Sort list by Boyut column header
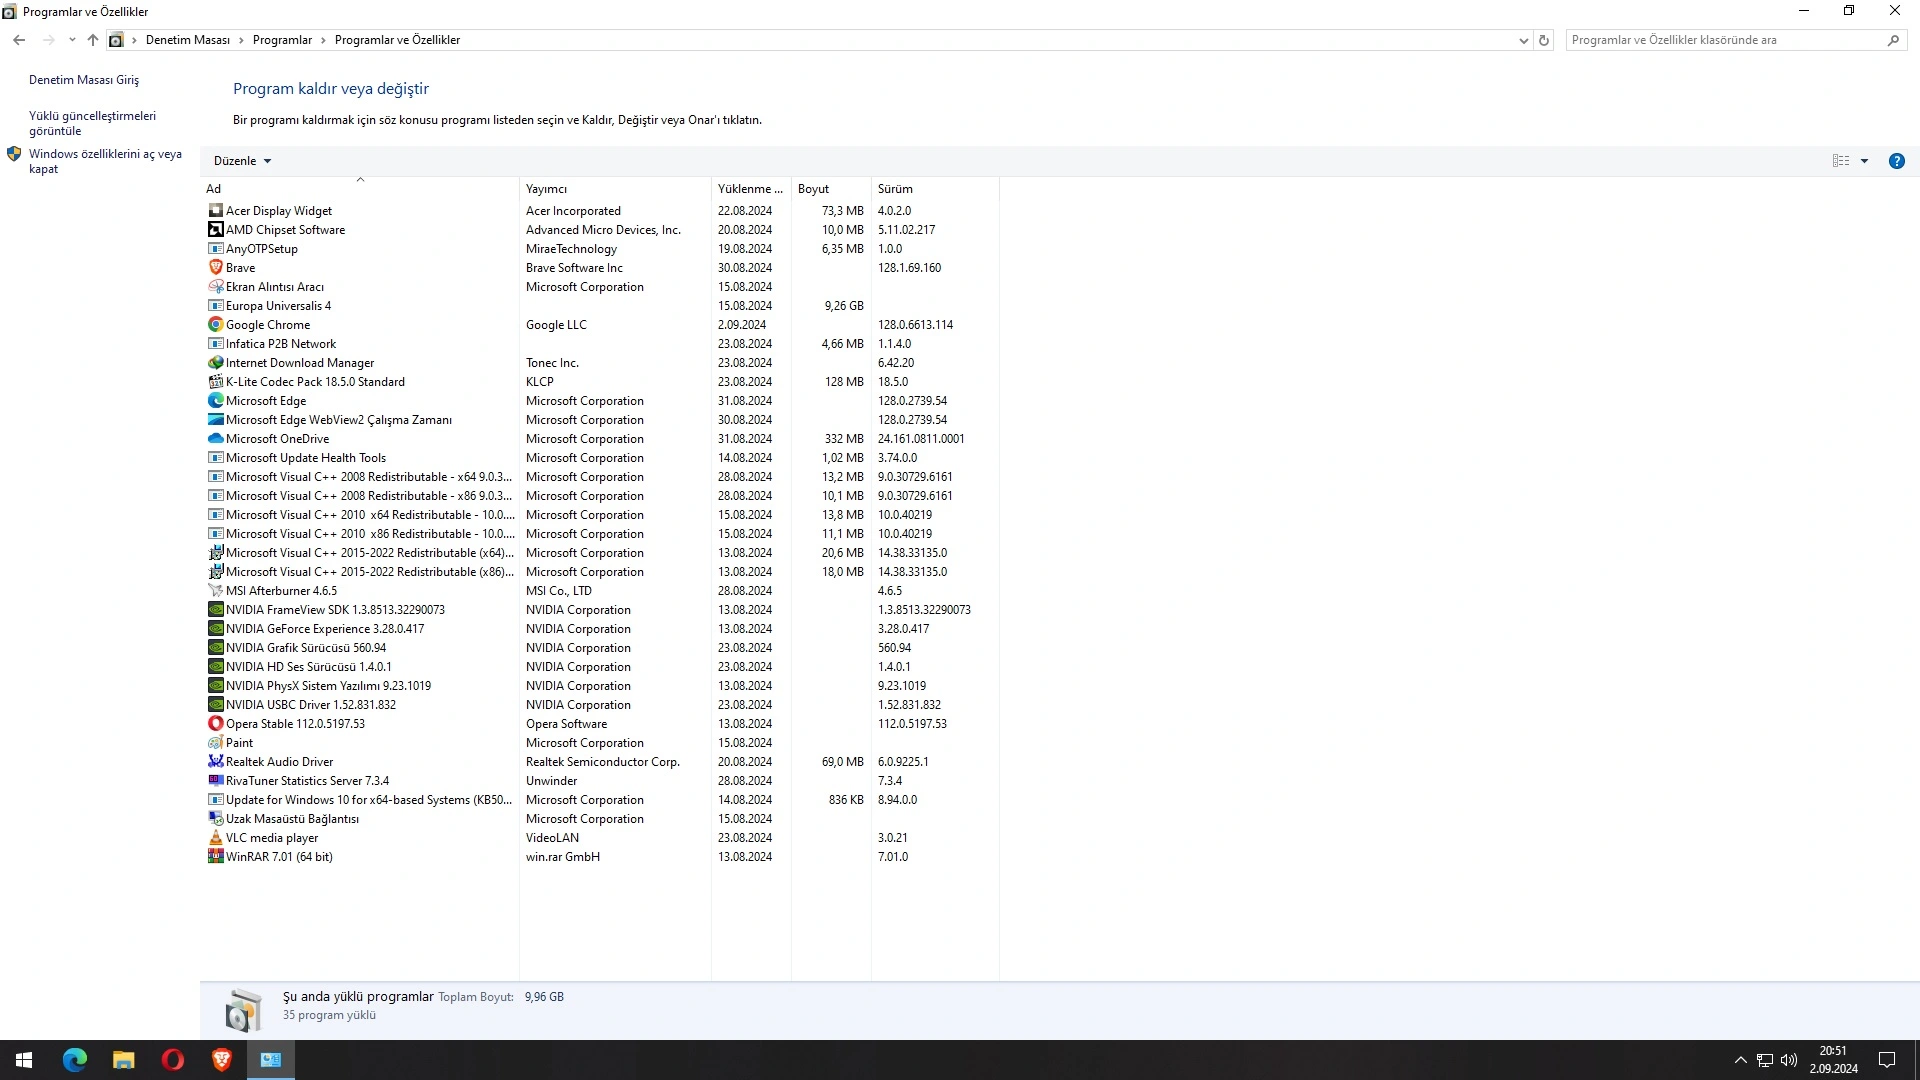 tap(831, 189)
